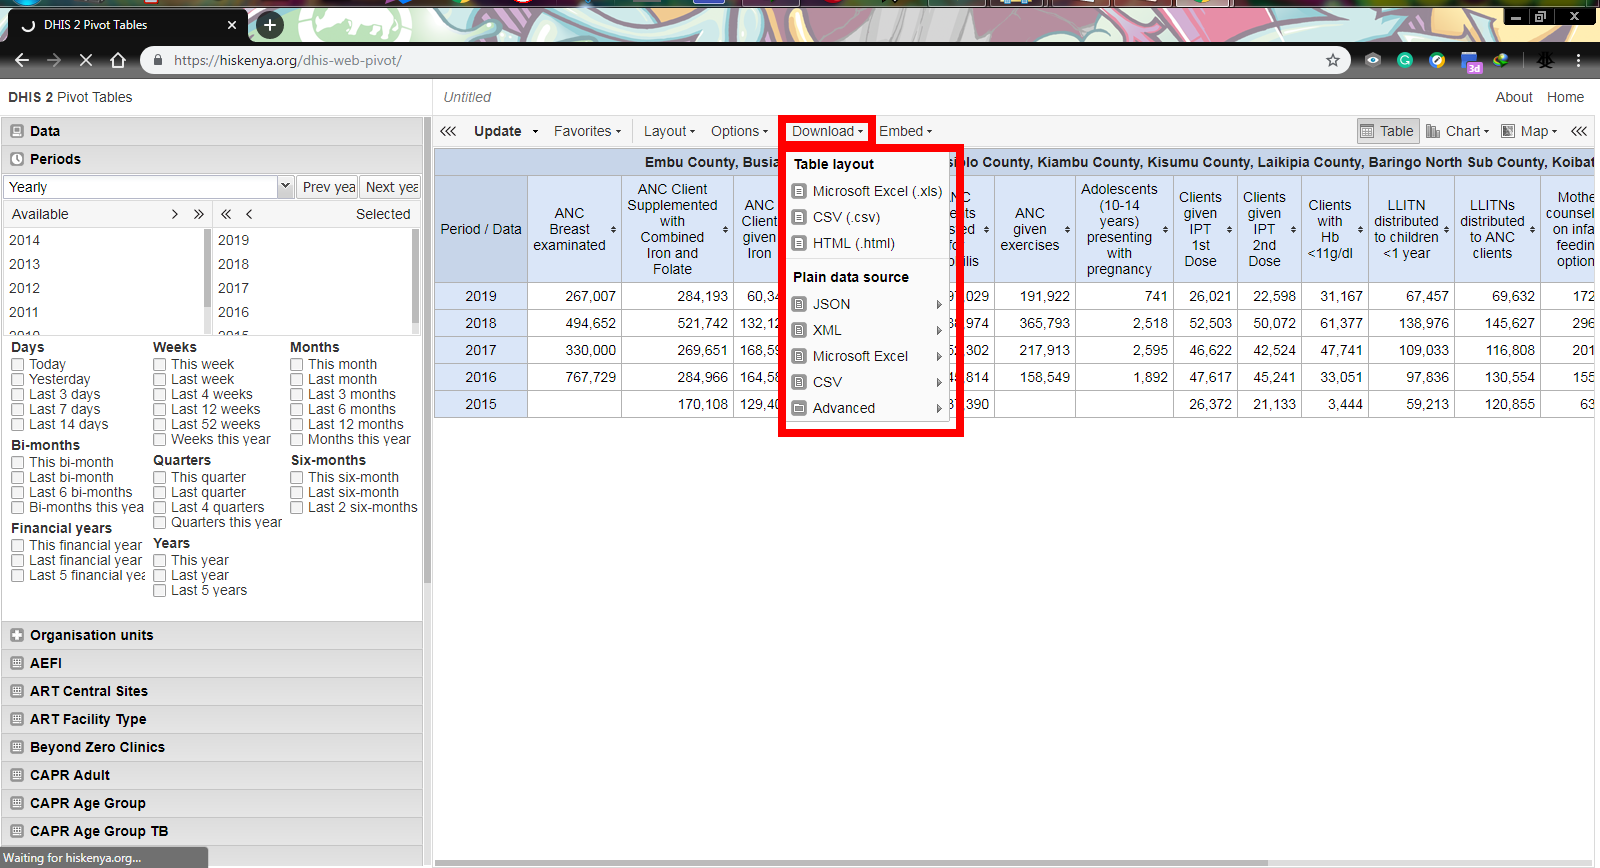This screenshot has width=1600, height=868.
Task: Open the About link
Action: coord(1513,97)
